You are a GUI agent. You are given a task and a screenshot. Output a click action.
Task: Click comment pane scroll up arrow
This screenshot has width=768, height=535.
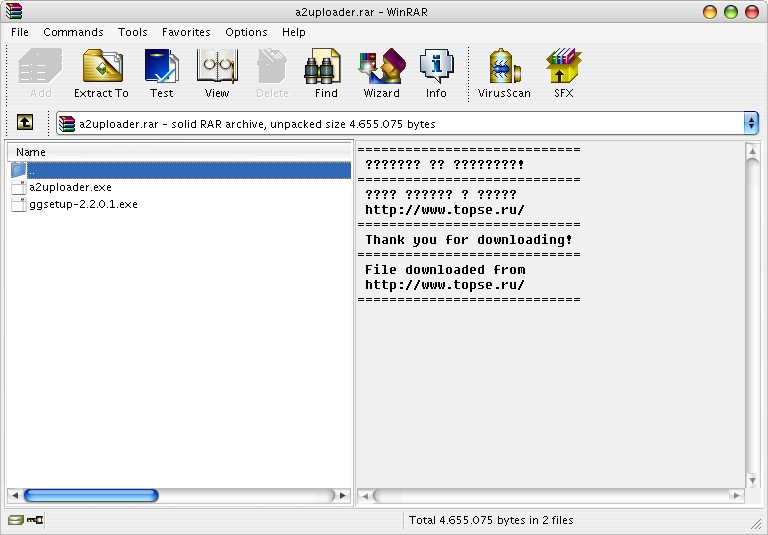[x=752, y=151]
